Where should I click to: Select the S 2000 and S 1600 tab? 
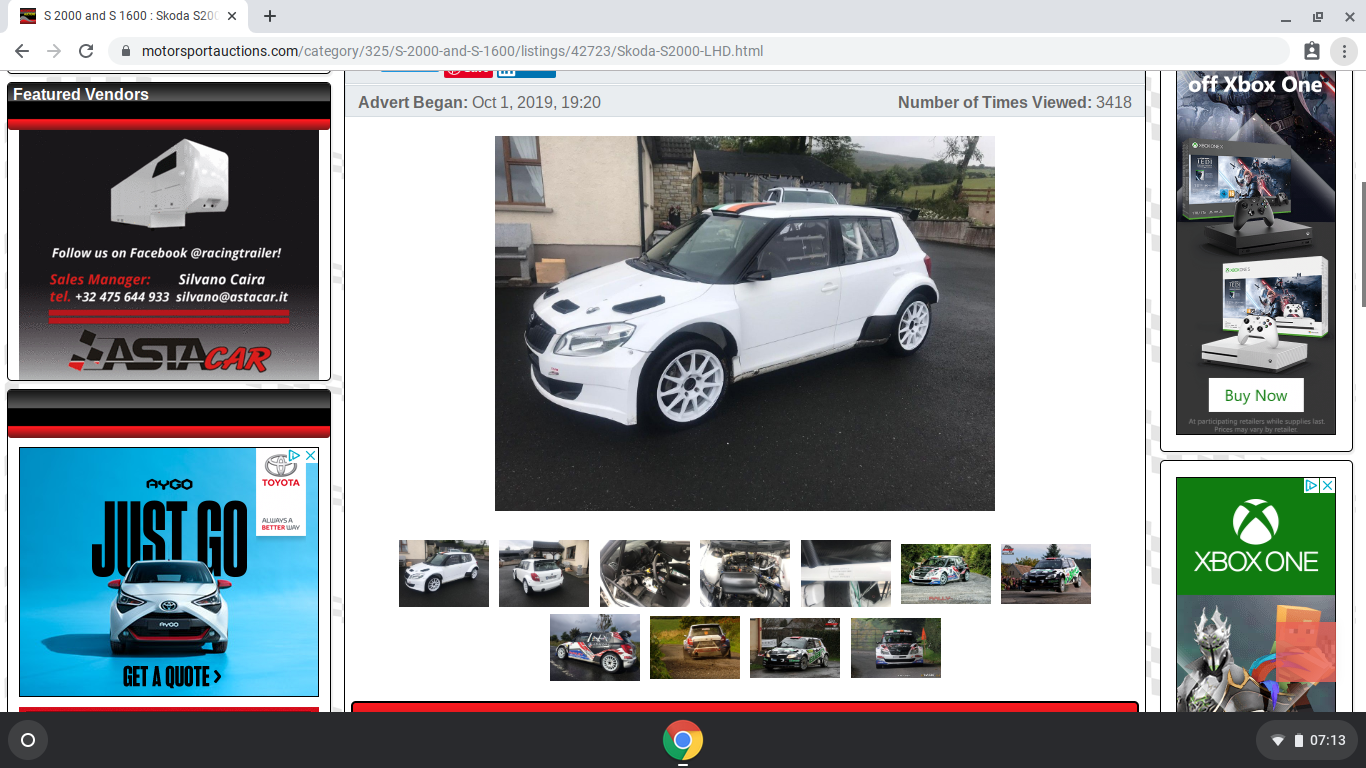[x=129, y=16]
